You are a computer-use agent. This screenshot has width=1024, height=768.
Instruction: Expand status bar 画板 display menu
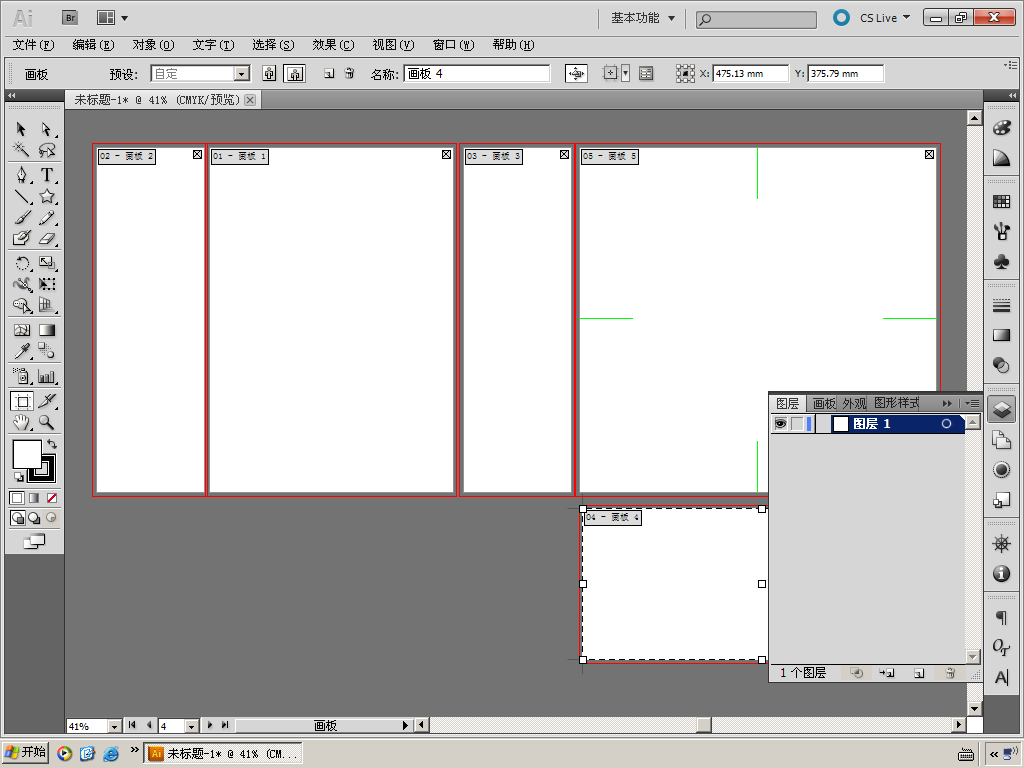point(405,726)
